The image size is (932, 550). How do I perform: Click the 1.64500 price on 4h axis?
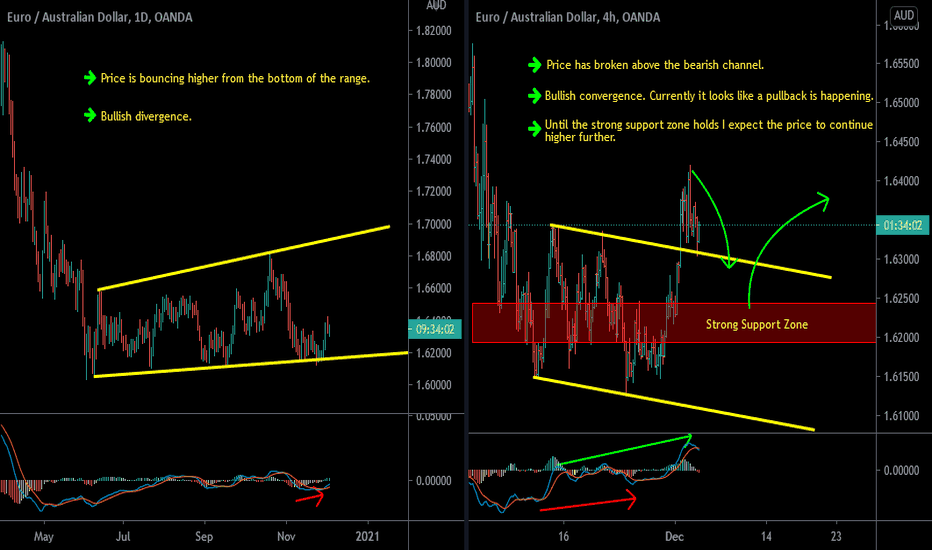point(901,142)
